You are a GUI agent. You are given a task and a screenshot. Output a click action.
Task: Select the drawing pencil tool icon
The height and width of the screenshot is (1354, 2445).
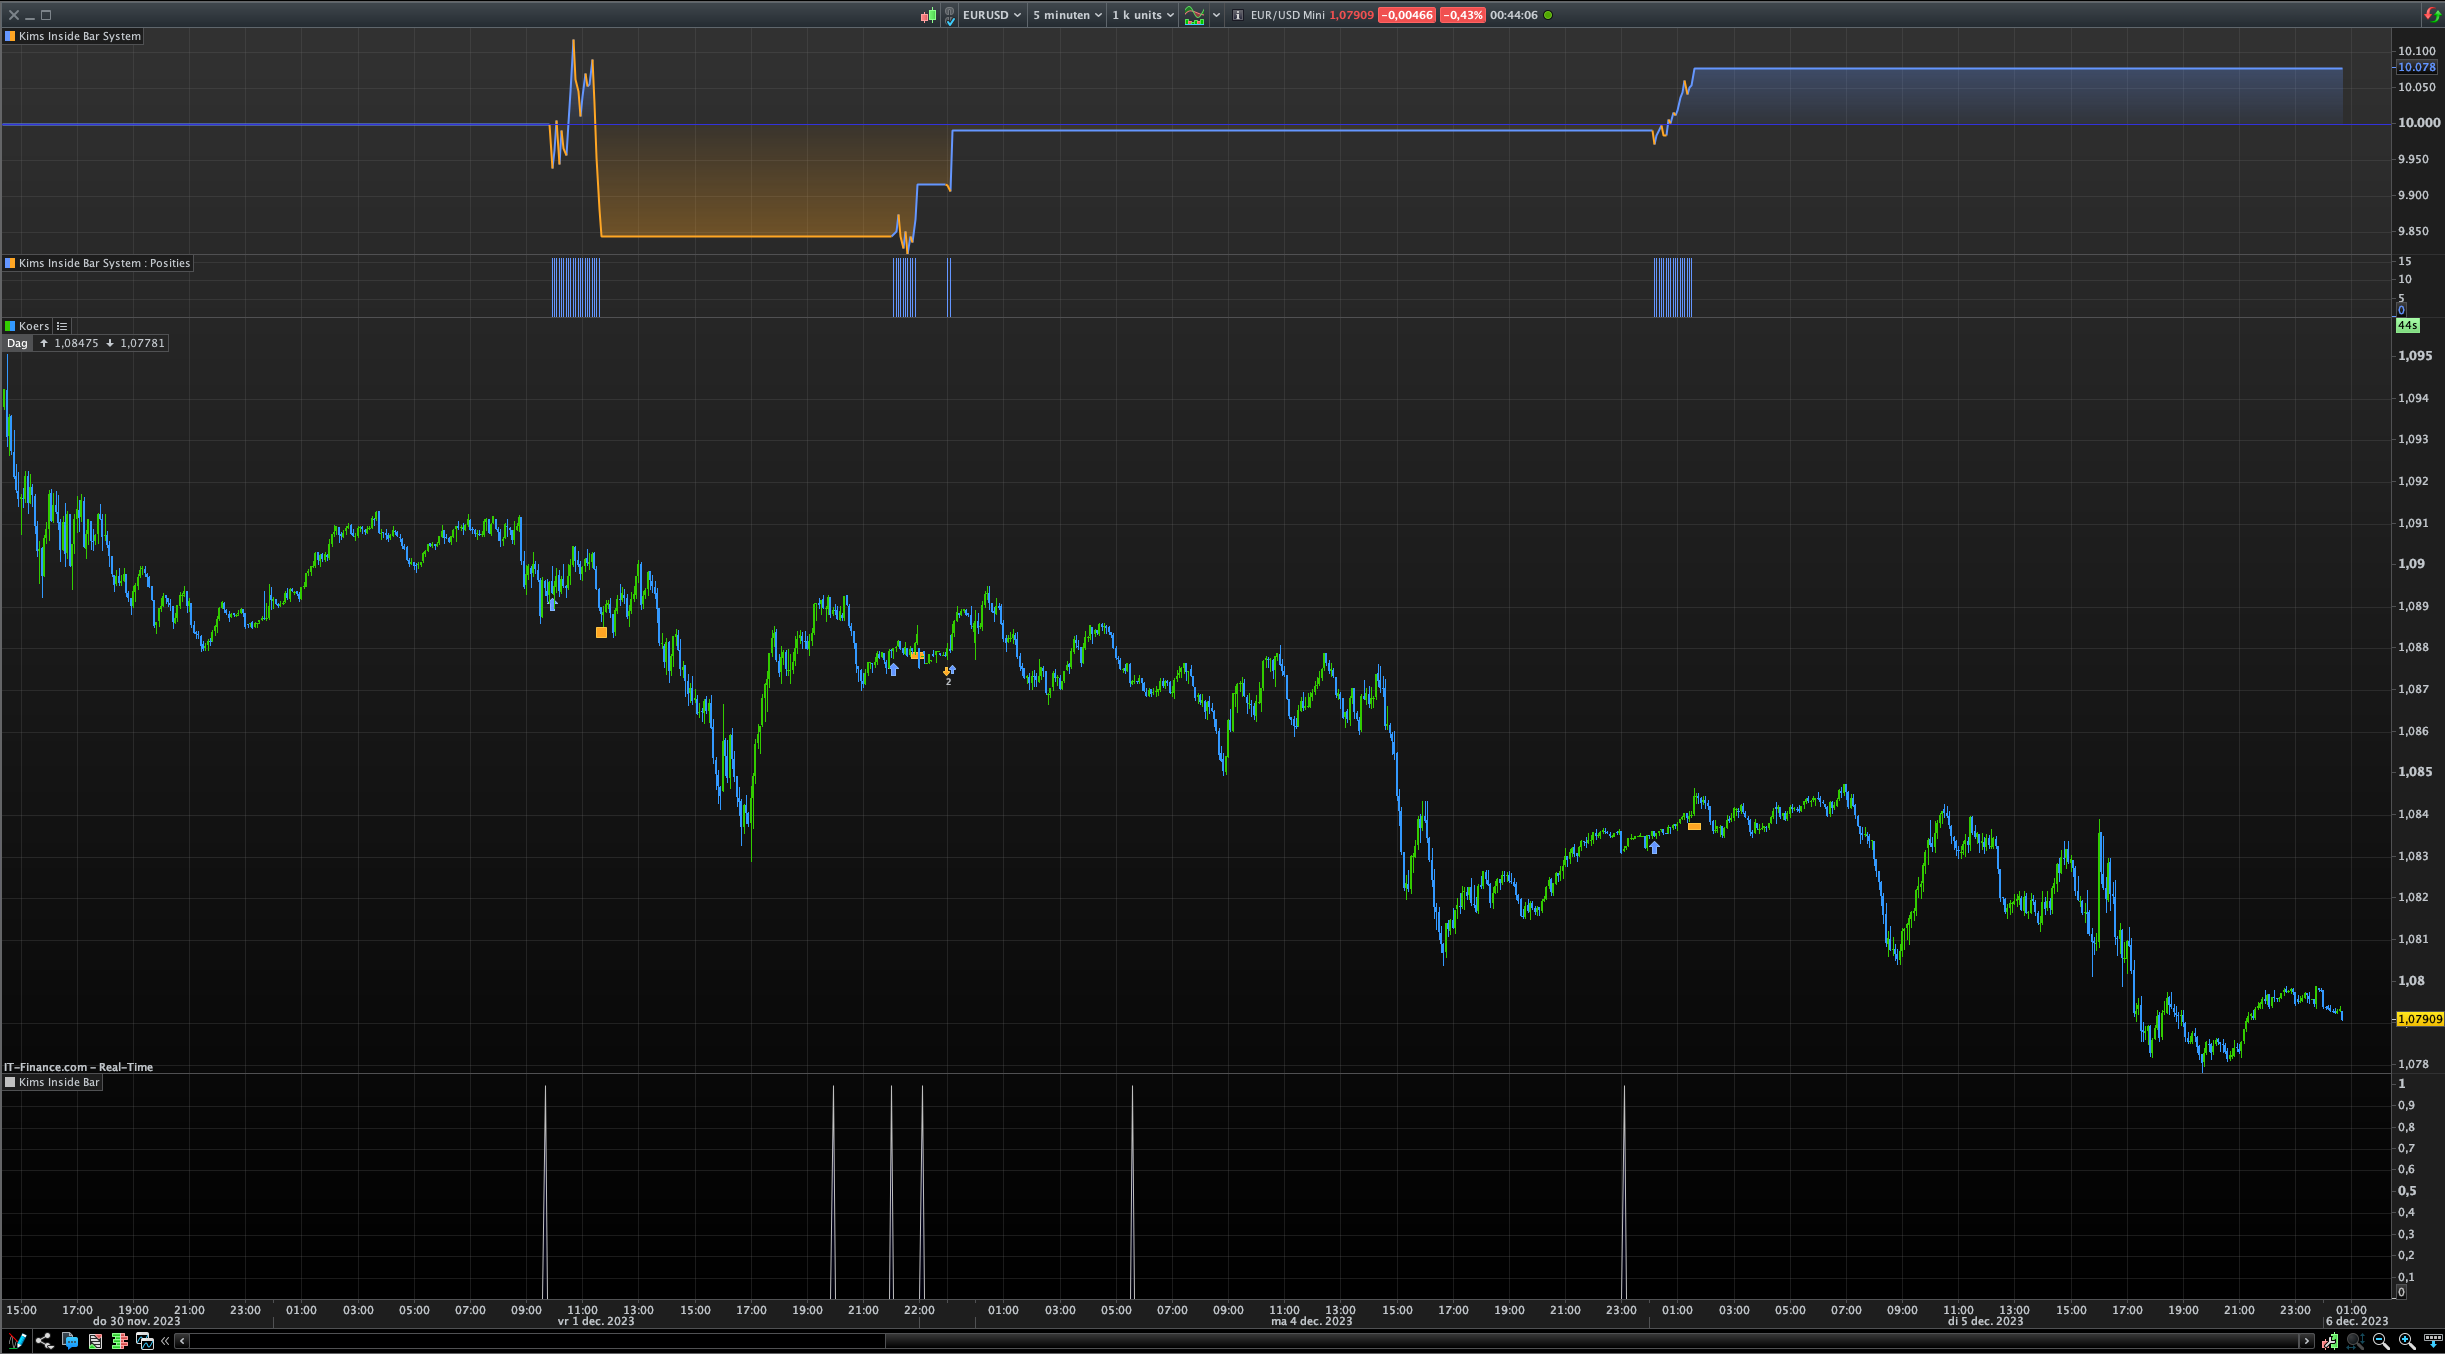17,1341
